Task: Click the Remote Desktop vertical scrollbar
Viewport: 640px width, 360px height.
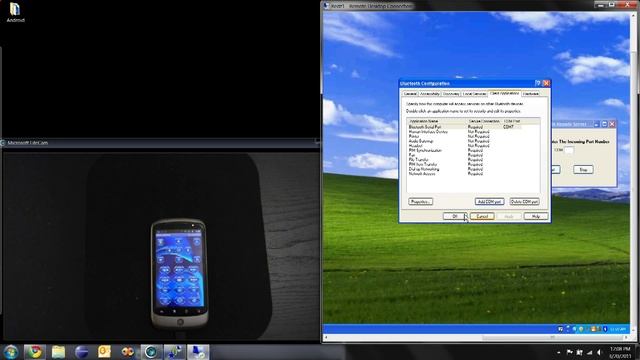Action: [x=634, y=172]
